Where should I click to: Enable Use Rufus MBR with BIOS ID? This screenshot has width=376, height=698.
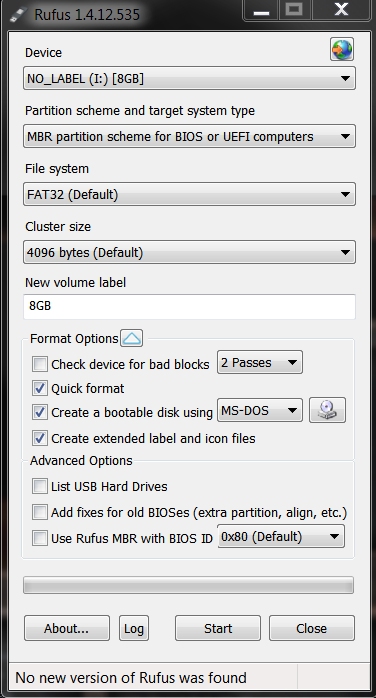(x=40, y=538)
